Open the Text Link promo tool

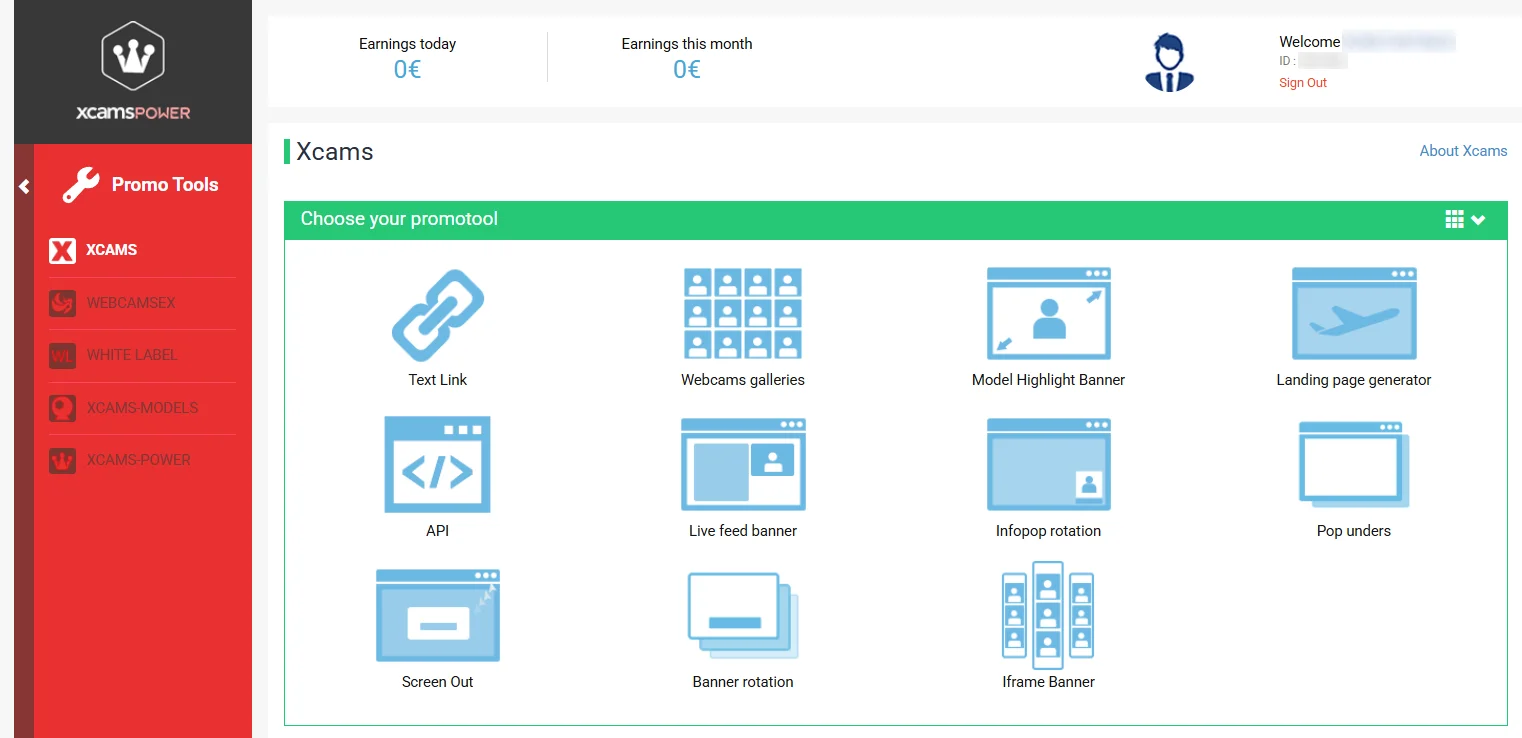[x=437, y=316]
